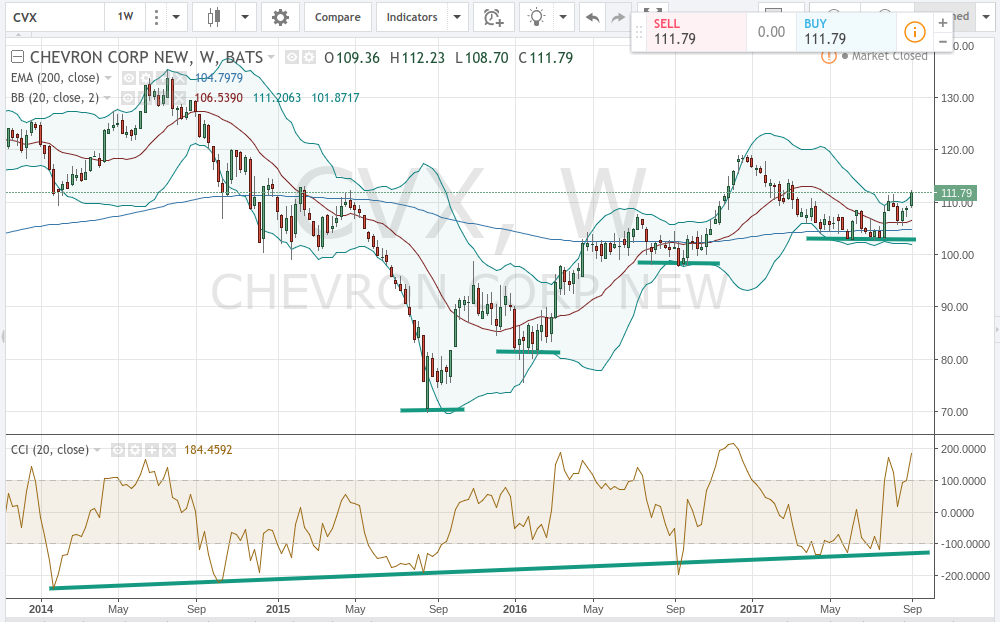Image resolution: width=1000 pixels, height=622 pixels.
Task: Click the 130.00 label on price axis
Action: (958, 98)
